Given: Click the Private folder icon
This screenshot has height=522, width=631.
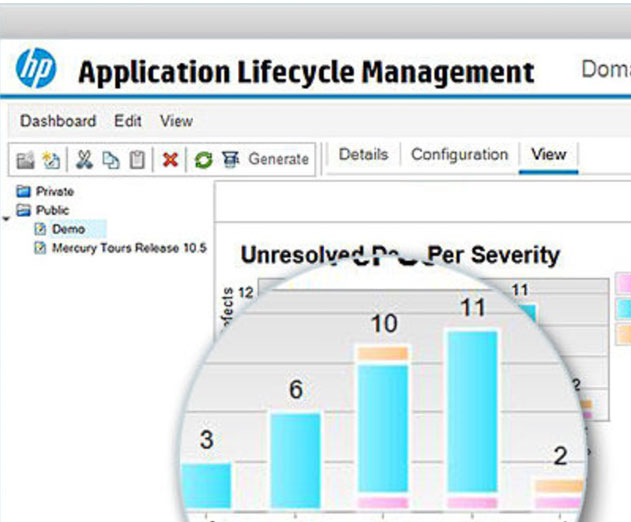Looking at the screenshot, I should click(23, 191).
